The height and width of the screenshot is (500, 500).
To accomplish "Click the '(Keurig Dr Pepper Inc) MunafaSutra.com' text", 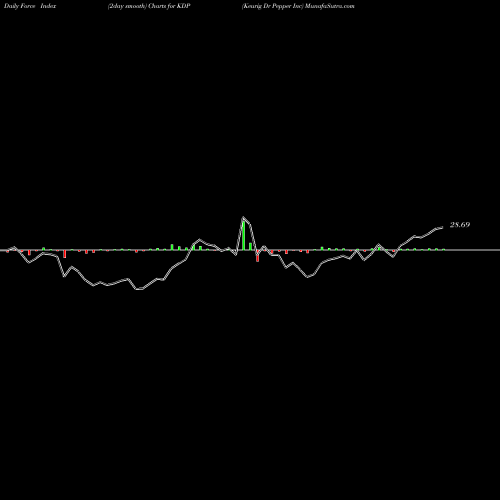I will tap(298, 6).
